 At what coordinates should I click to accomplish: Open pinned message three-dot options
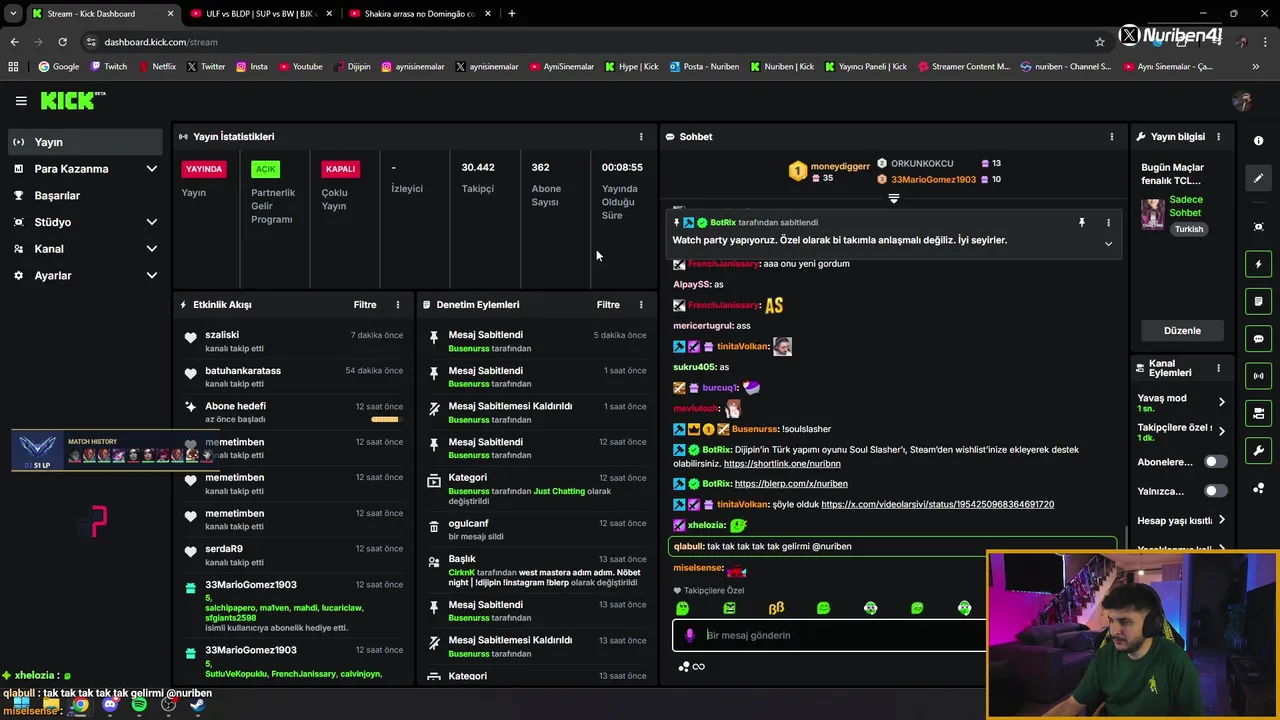[1108, 223]
